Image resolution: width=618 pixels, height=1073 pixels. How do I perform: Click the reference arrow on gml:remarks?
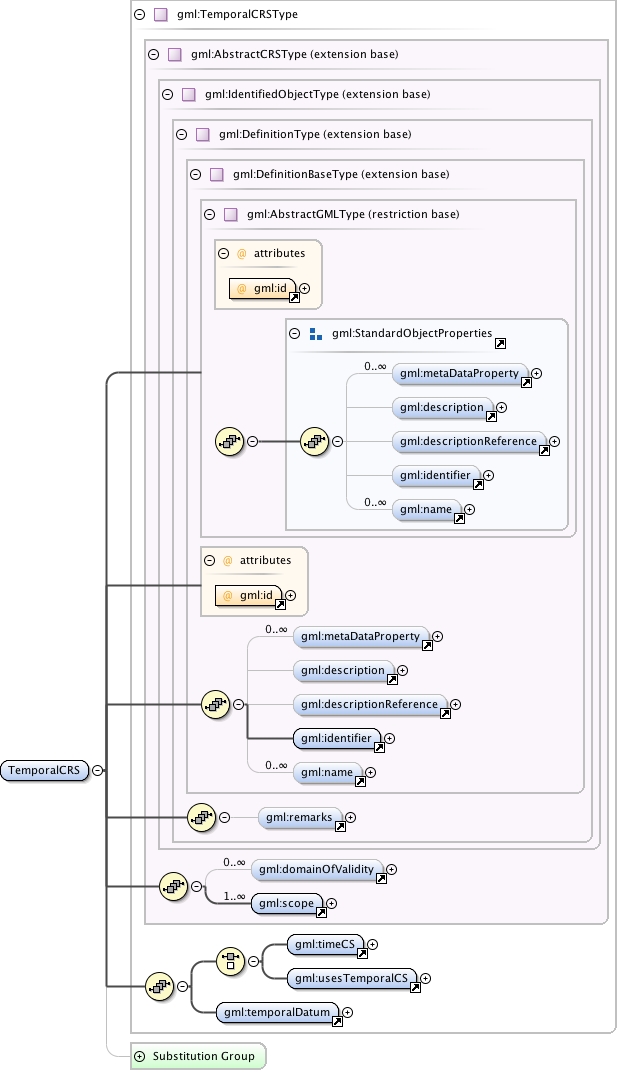(340, 827)
